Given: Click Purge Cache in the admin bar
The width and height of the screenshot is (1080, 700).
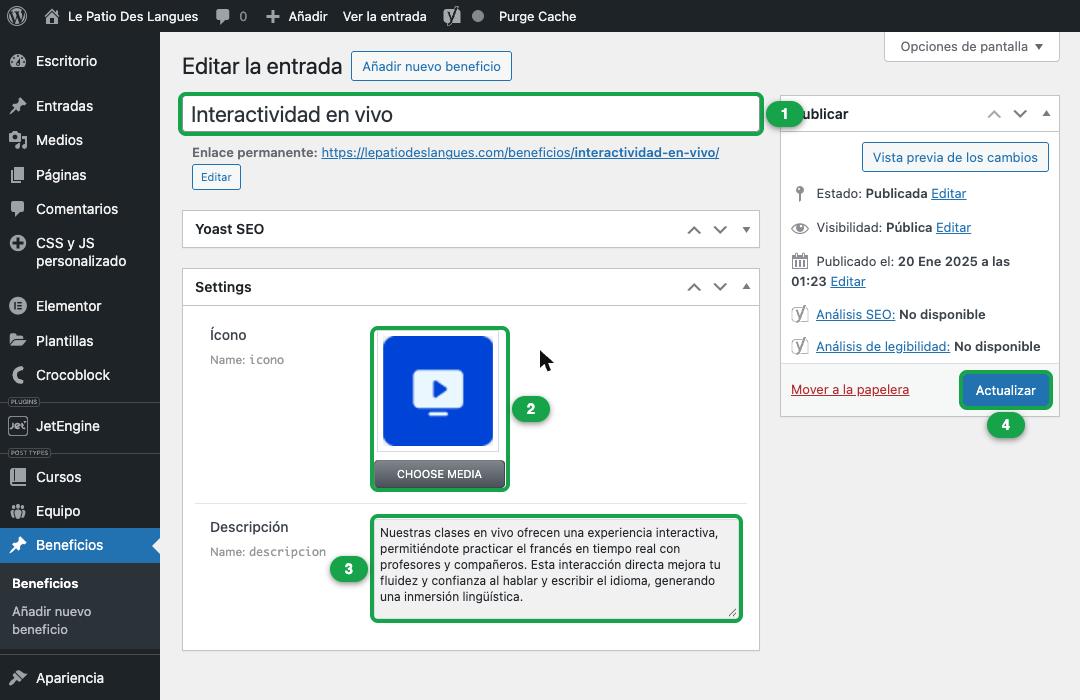Looking at the screenshot, I should (x=537, y=17).
